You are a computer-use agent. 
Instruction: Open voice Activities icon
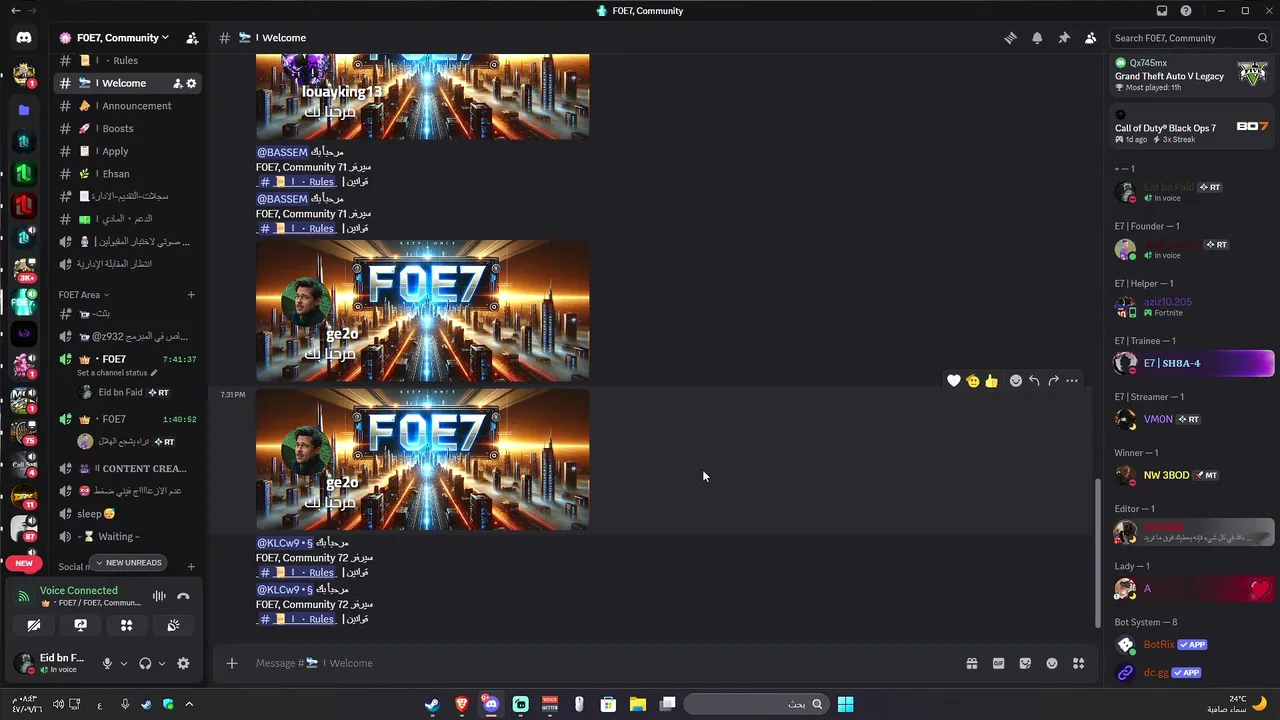[127, 625]
